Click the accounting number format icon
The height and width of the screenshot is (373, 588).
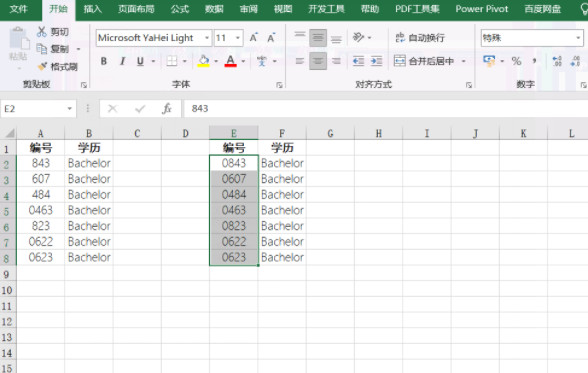coord(489,61)
